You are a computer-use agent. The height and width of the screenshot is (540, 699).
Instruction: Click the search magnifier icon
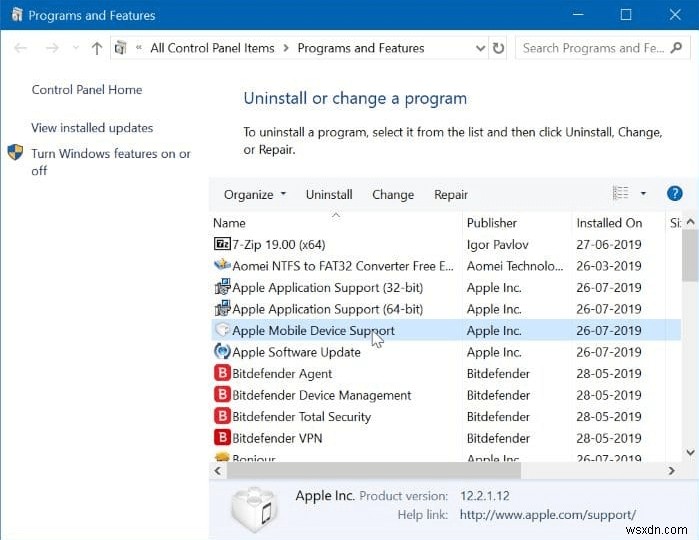click(x=676, y=47)
